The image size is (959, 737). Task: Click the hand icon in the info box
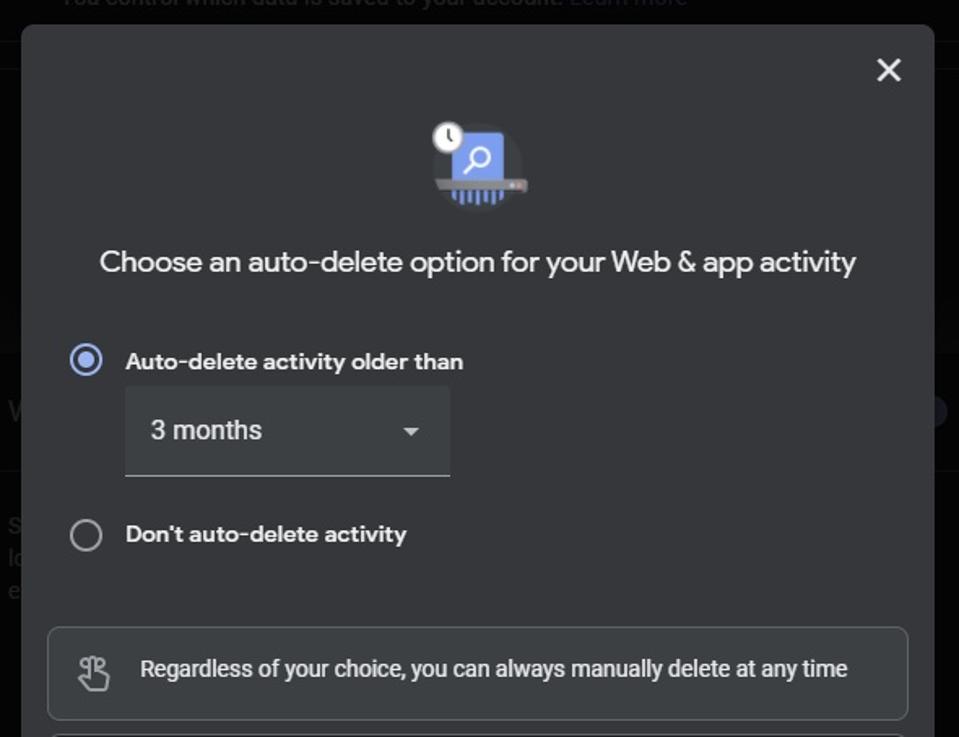tap(94, 673)
